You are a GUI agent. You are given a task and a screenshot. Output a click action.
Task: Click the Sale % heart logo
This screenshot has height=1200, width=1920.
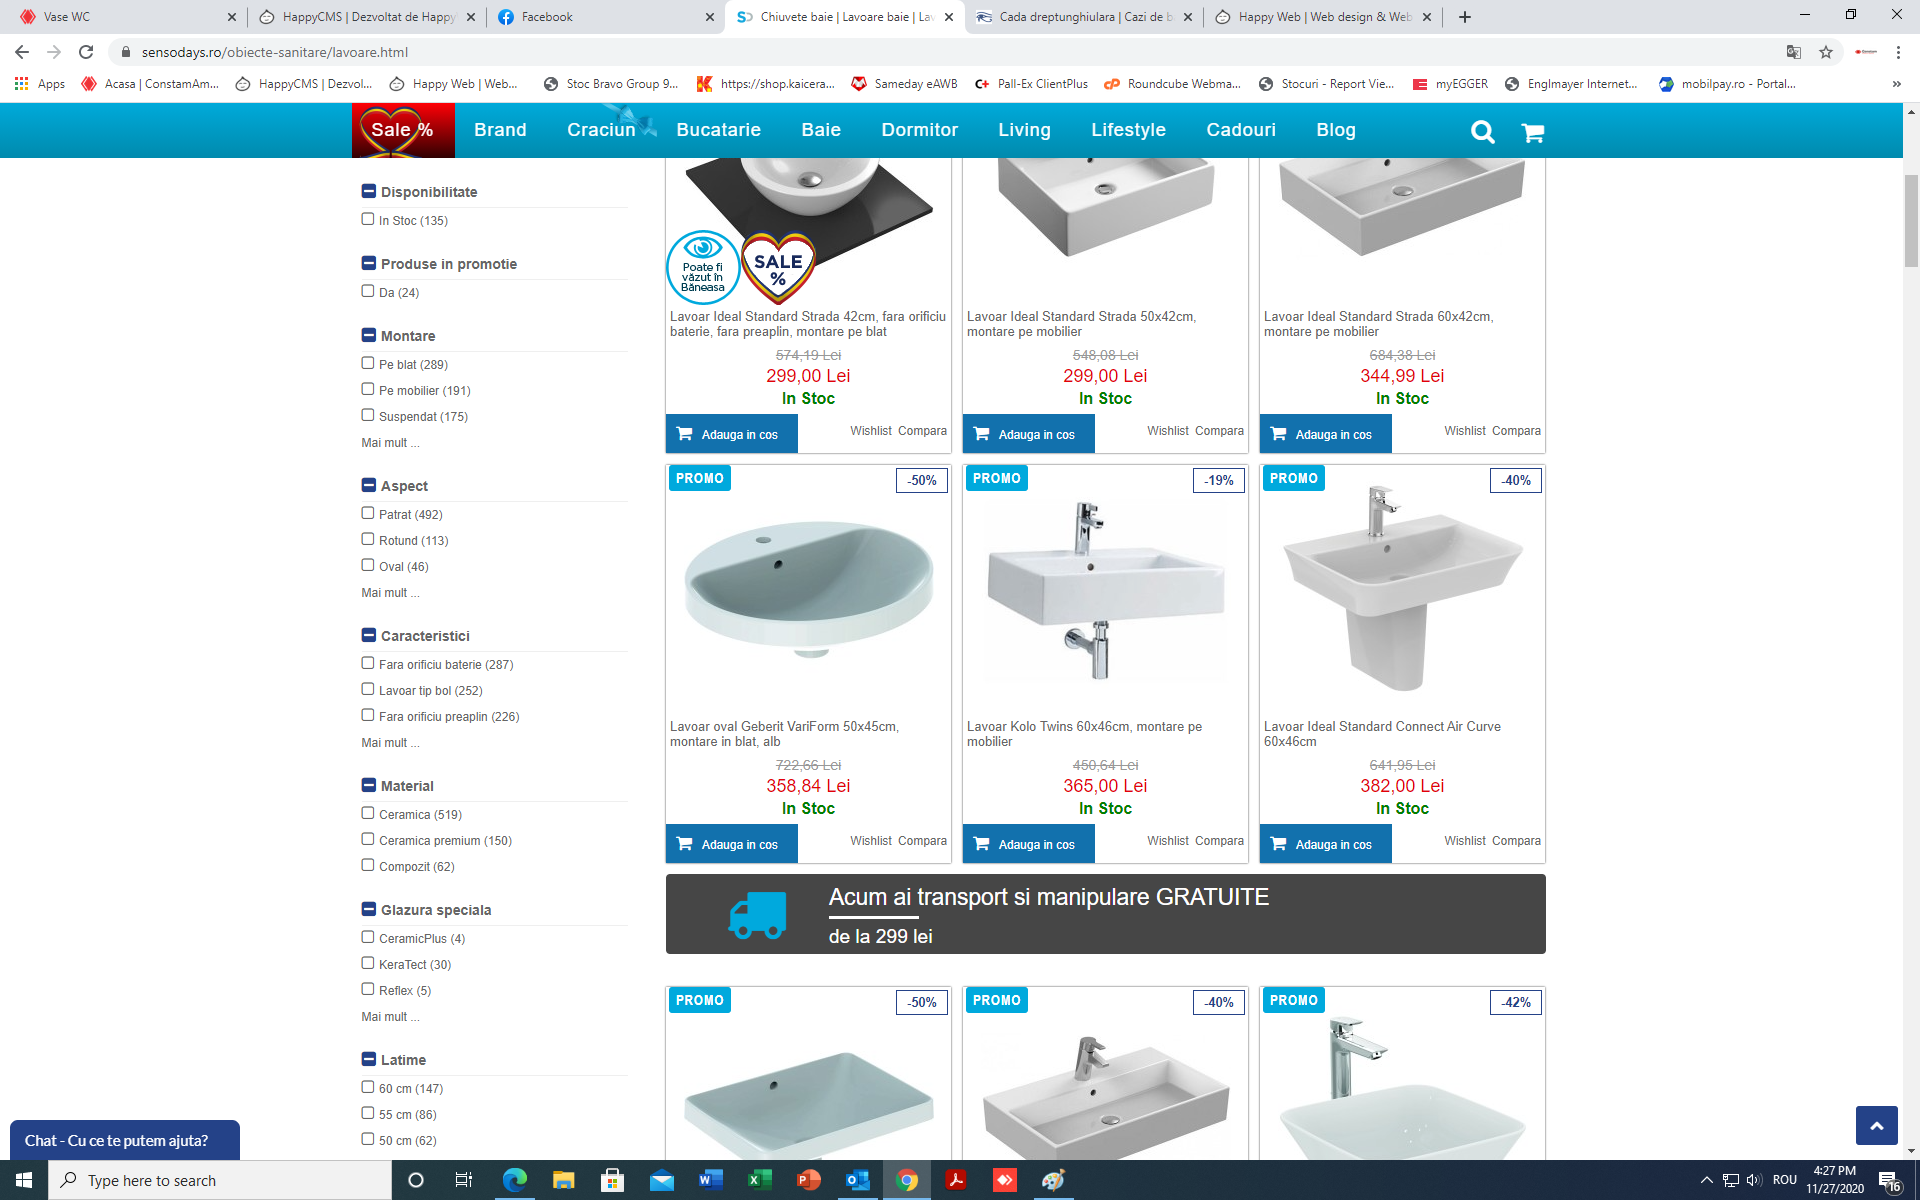(x=403, y=130)
